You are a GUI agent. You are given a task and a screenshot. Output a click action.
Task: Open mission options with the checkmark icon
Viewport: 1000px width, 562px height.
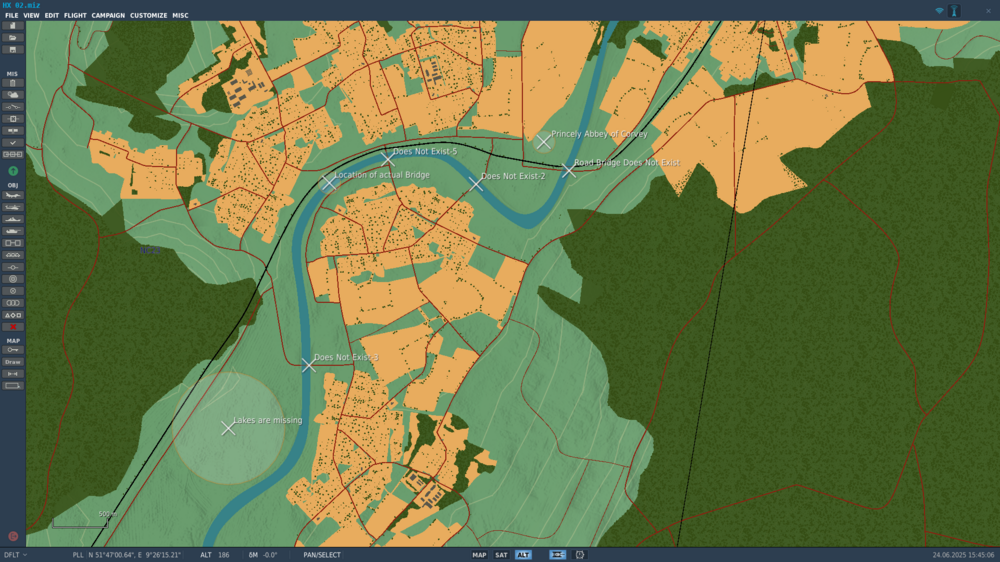pos(13,143)
